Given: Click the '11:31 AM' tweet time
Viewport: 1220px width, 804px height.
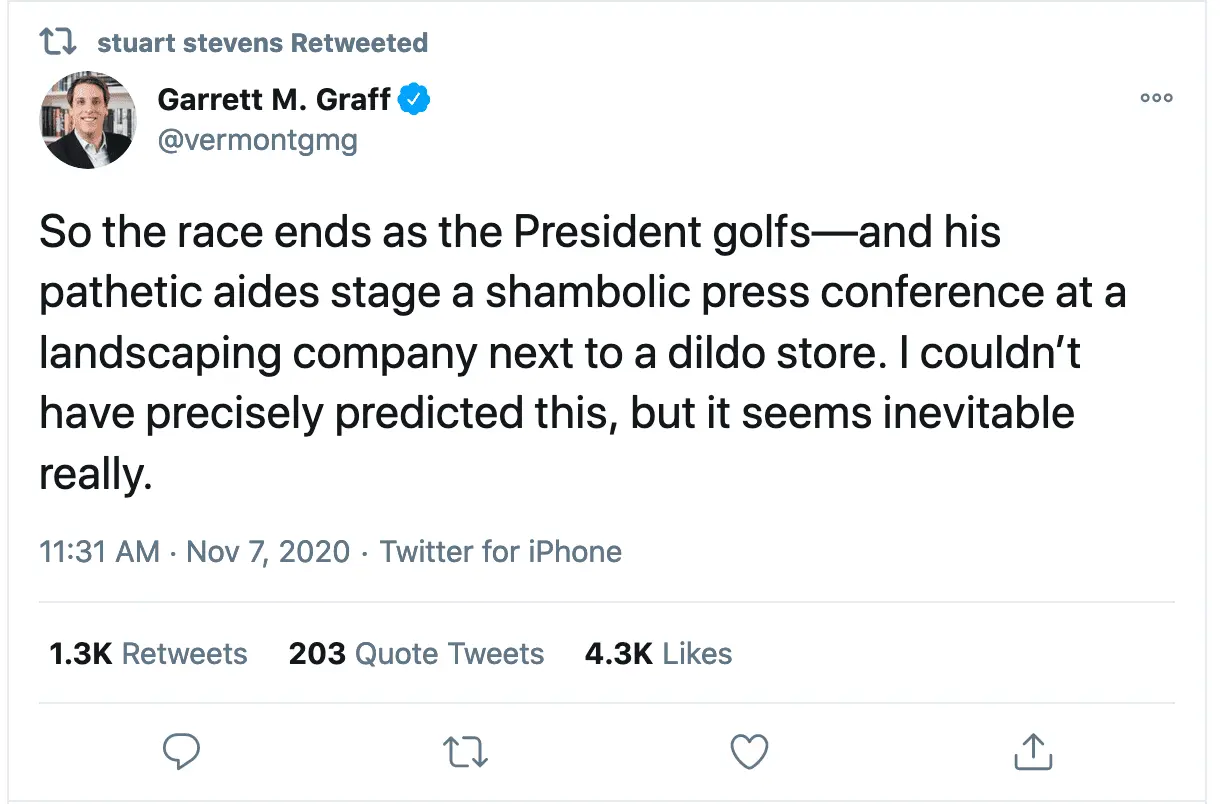Looking at the screenshot, I should click(x=99, y=551).
